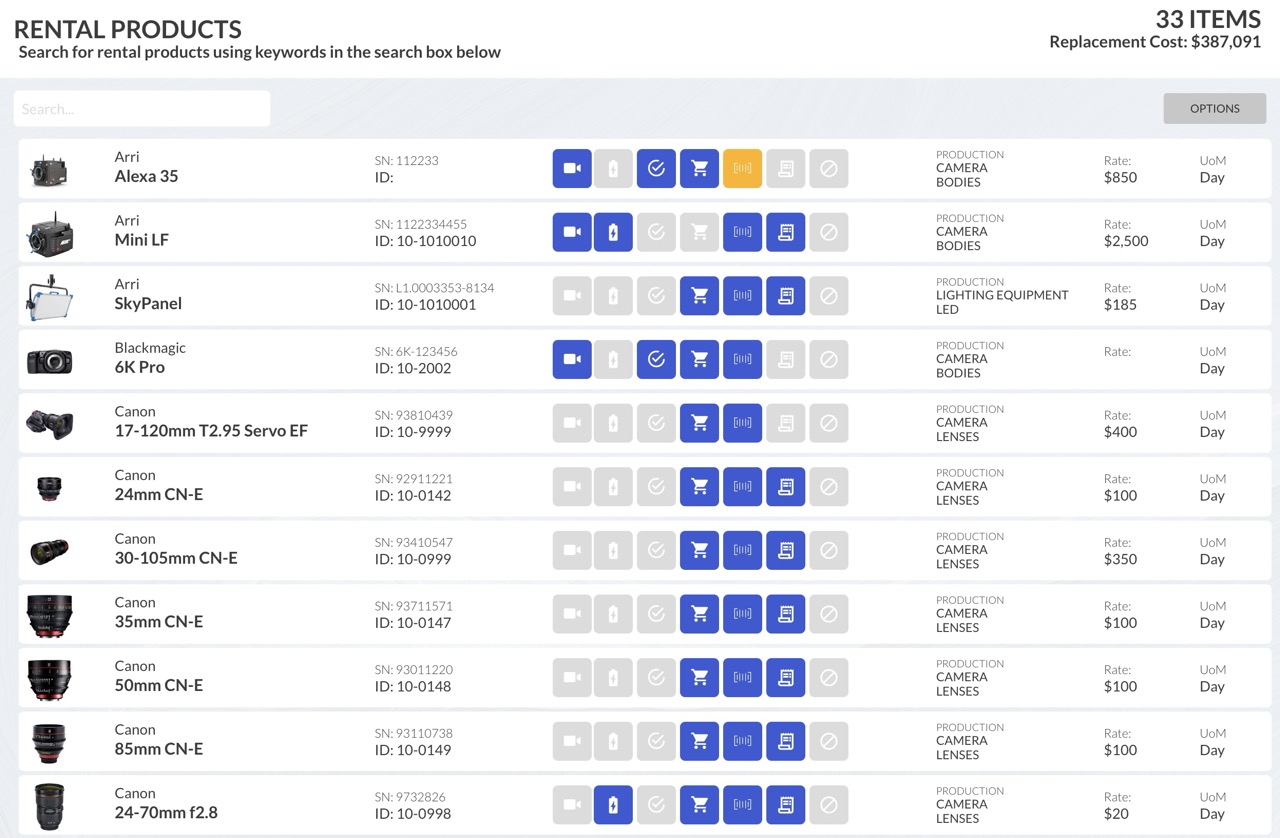
Task: Open the 35mm CN-E lens thumbnail
Action: (x=49, y=615)
